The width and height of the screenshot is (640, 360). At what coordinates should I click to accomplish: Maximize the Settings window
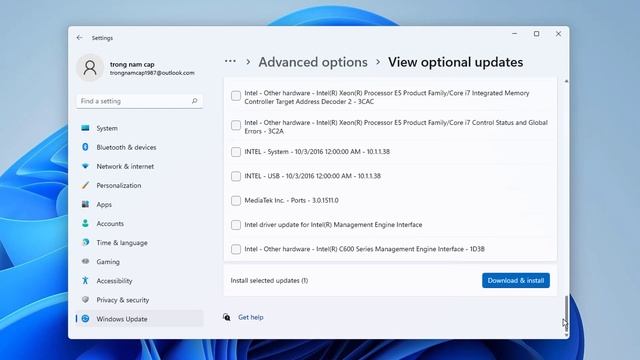click(x=536, y=34)
